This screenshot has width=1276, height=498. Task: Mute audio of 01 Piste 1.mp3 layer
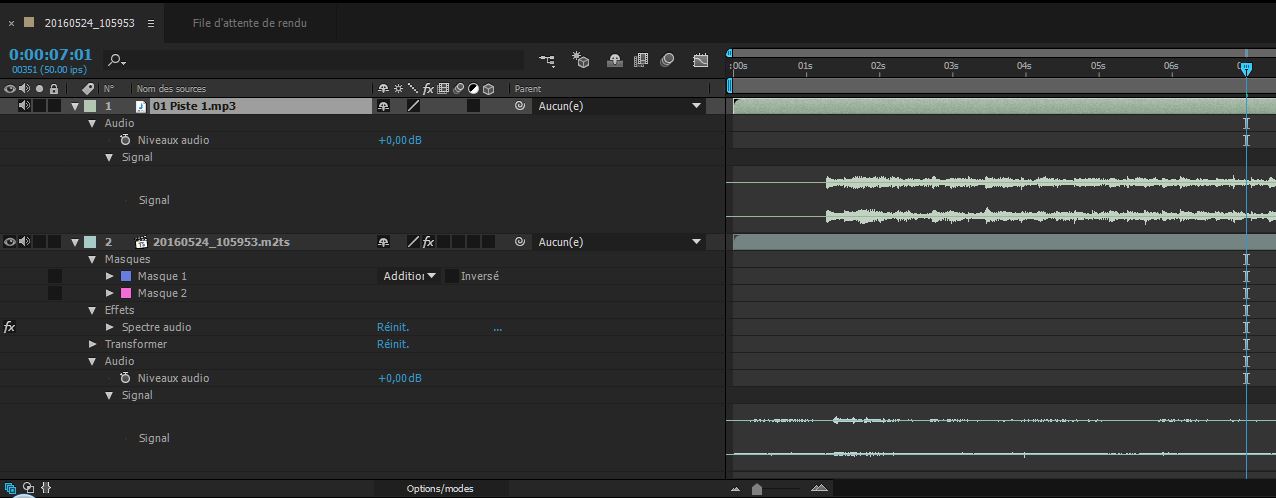click(x=24, y=106)
